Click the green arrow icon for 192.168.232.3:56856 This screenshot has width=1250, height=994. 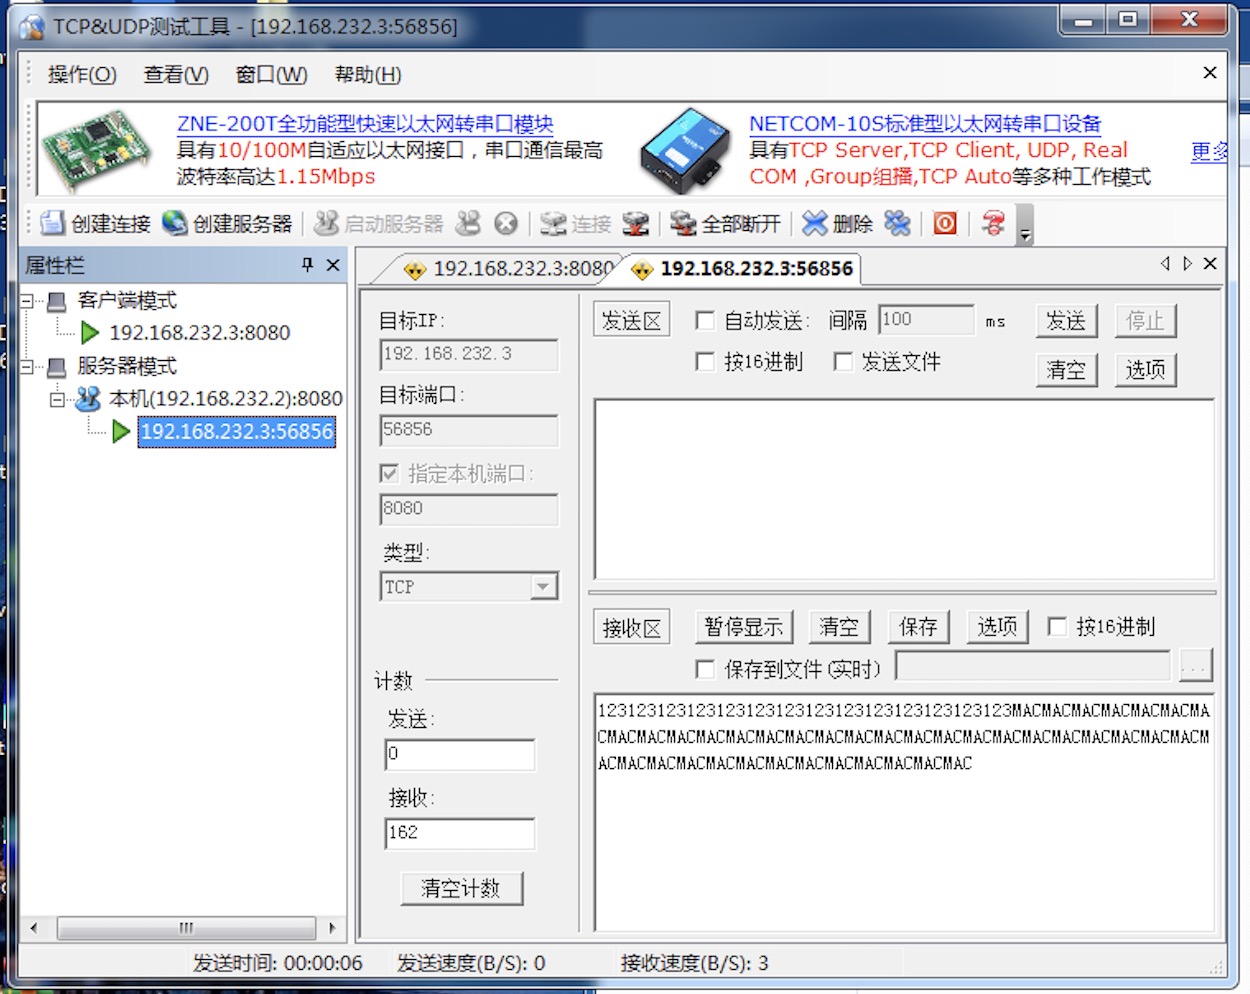click(x=121, y=431)
